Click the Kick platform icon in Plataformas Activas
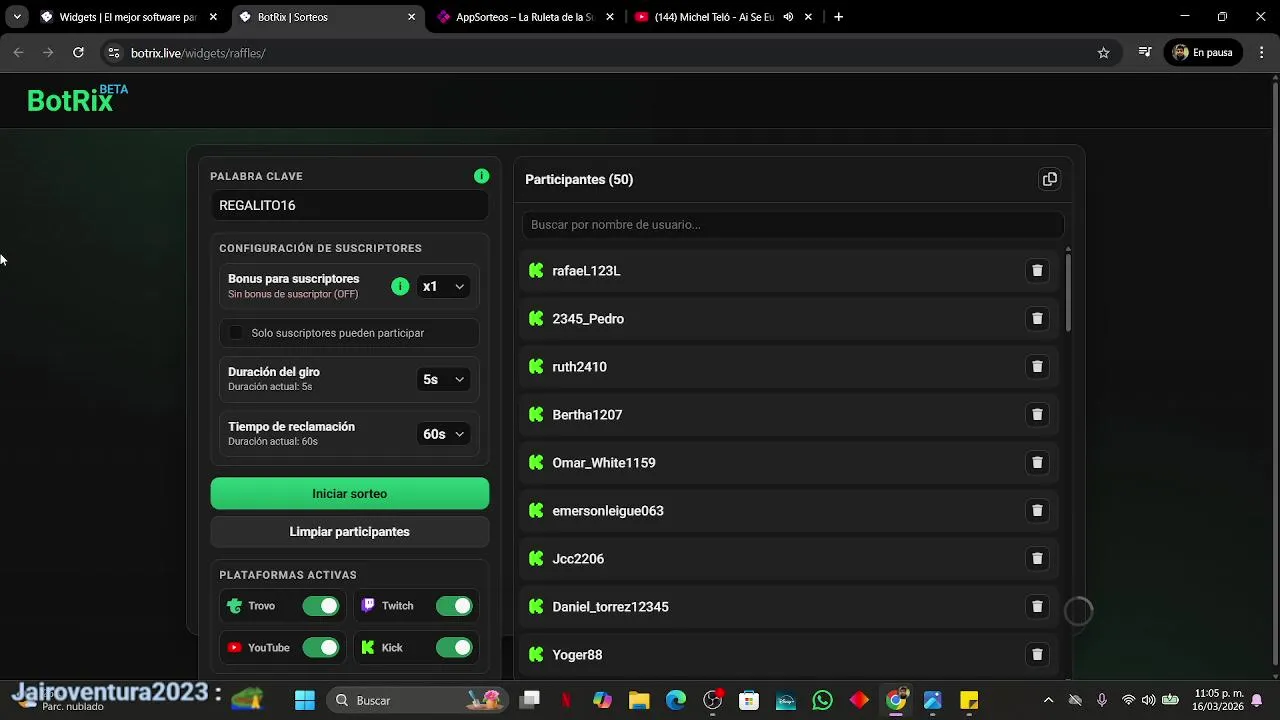 [368, 648]
